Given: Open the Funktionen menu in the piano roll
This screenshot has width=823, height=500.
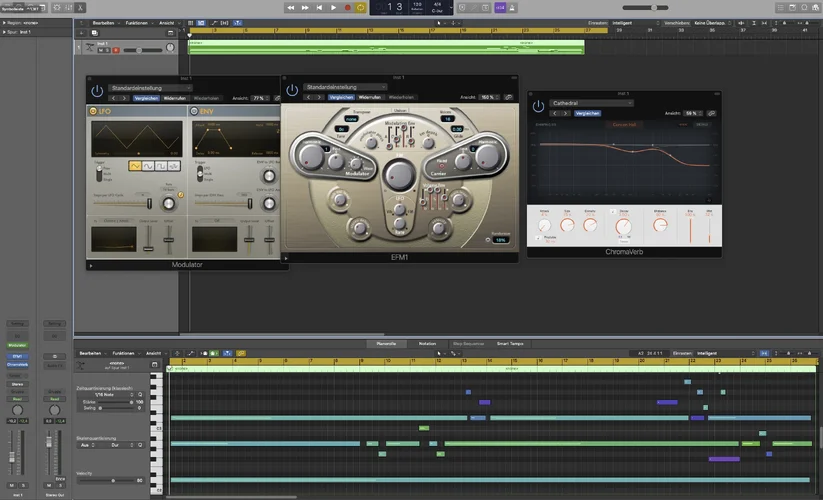Looking at the screenshot, I should coord(123,353).
